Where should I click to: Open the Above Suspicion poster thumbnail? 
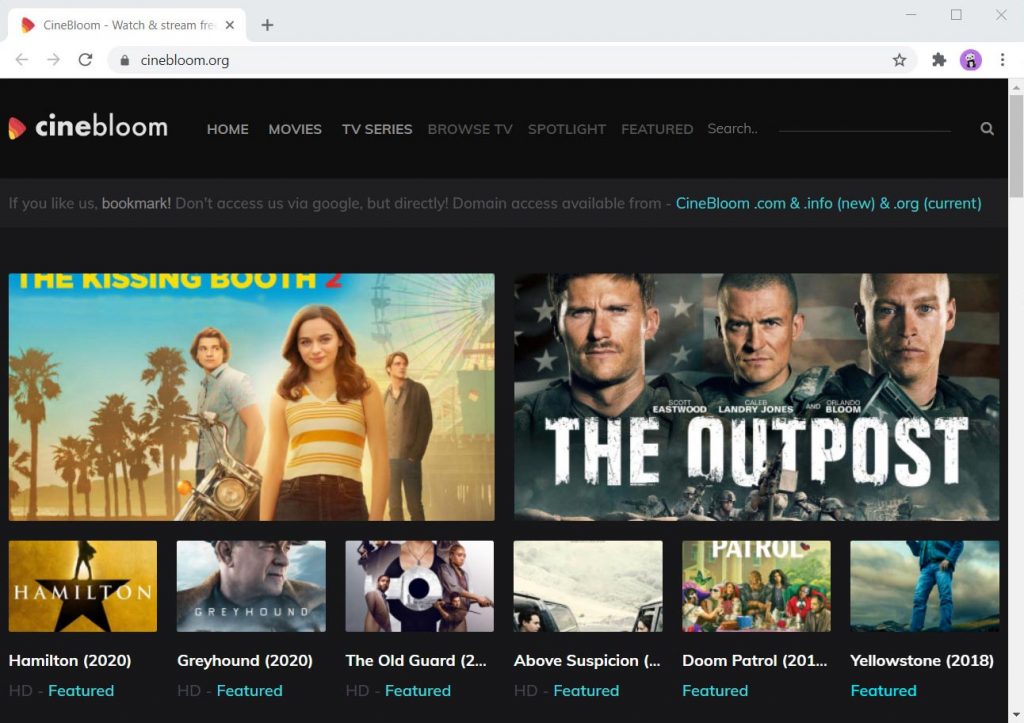point(588,586)
